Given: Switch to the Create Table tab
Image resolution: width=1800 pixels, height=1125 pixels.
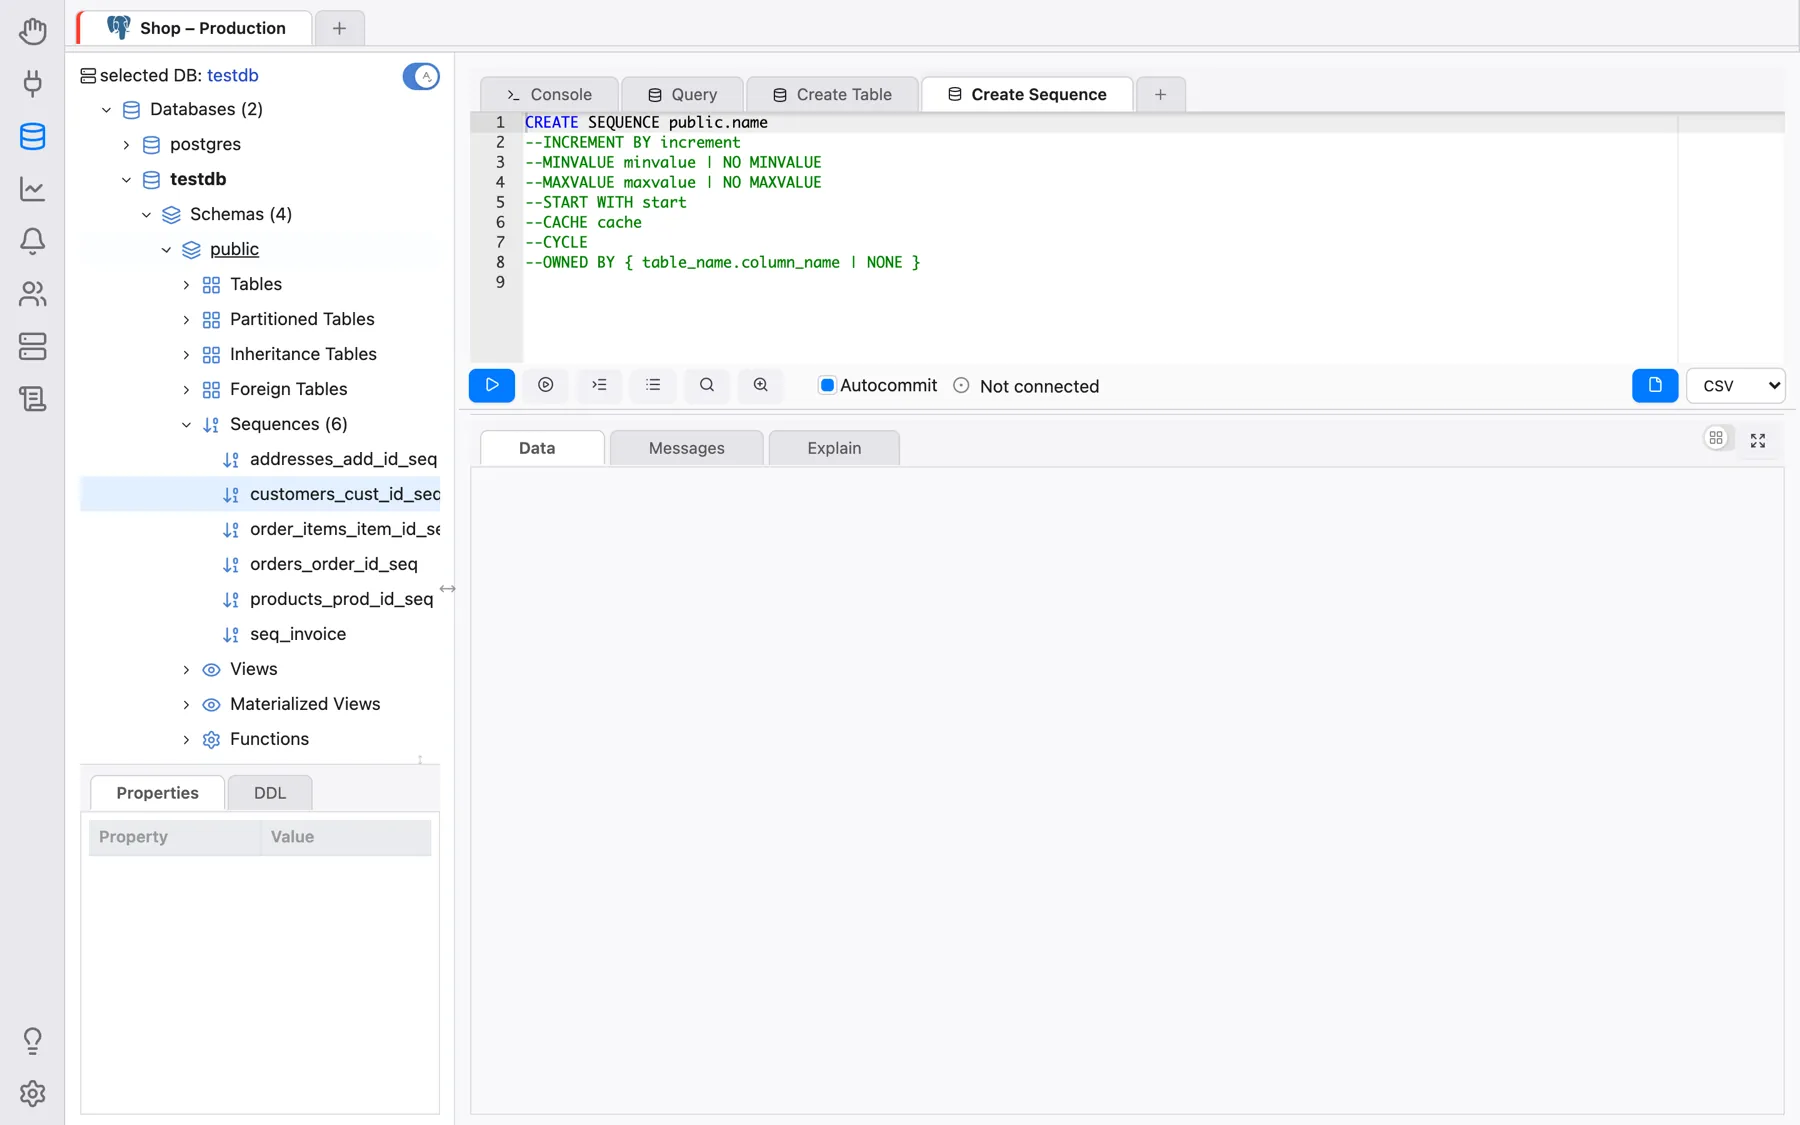Looking at the screenshot, I should (x=832, y=94).
